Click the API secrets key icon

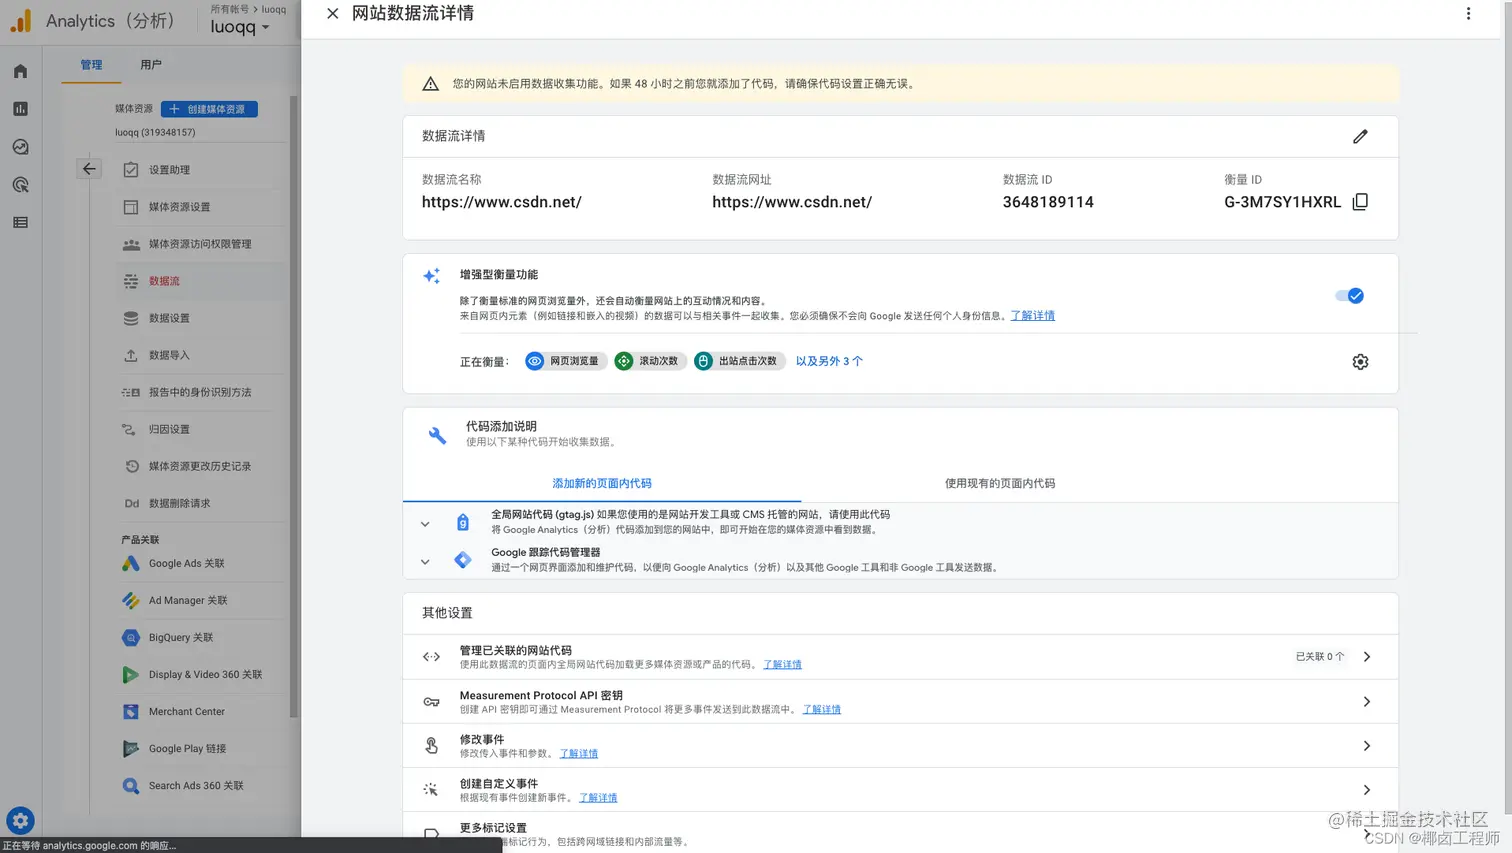(x=431, y=702)
